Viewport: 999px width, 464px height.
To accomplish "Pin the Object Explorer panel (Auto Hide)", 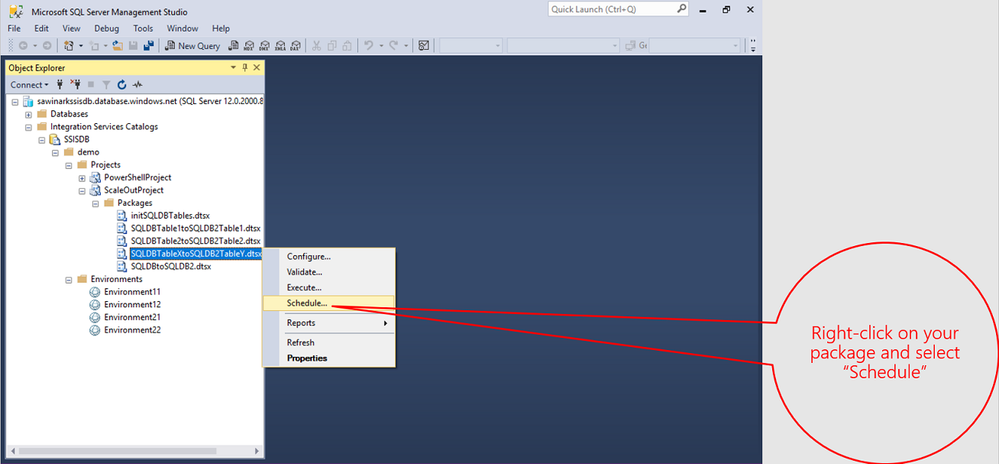I will (x=245, y=67).
